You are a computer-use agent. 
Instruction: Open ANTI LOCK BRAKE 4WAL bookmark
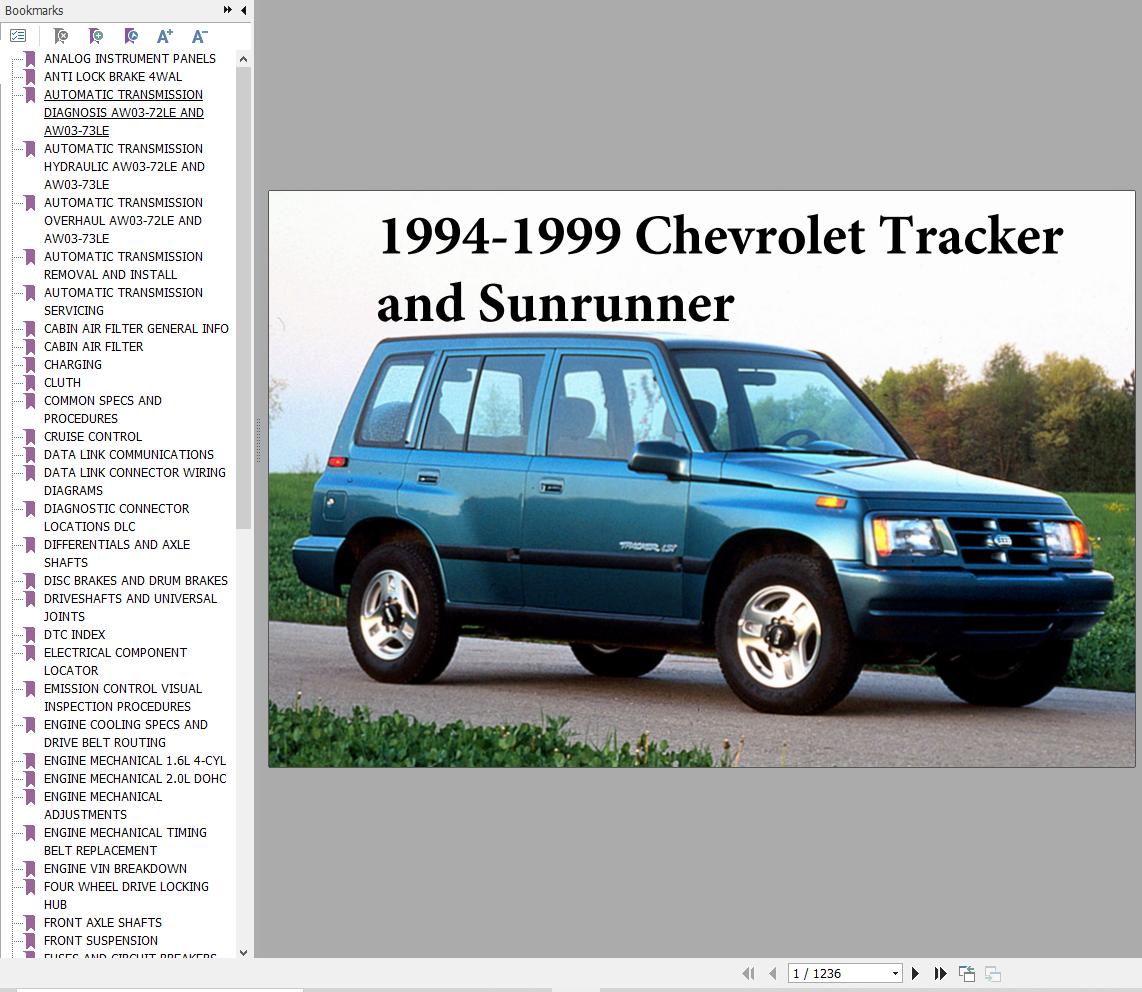[113, 76]
